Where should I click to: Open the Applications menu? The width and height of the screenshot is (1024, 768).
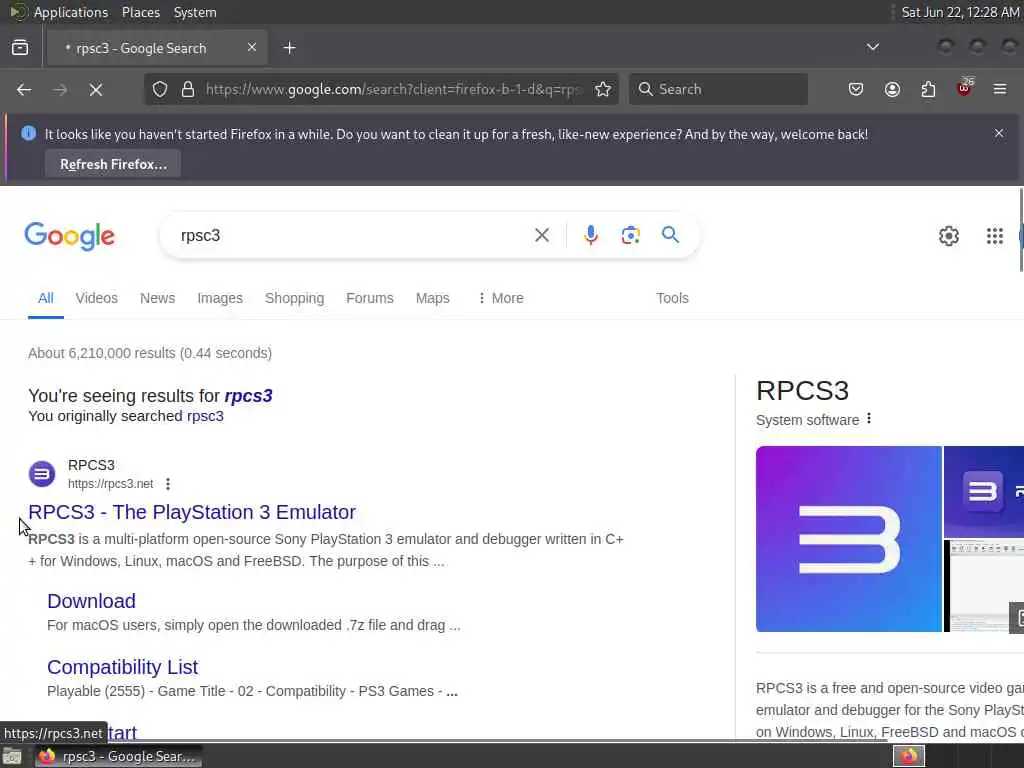(71, 12)
